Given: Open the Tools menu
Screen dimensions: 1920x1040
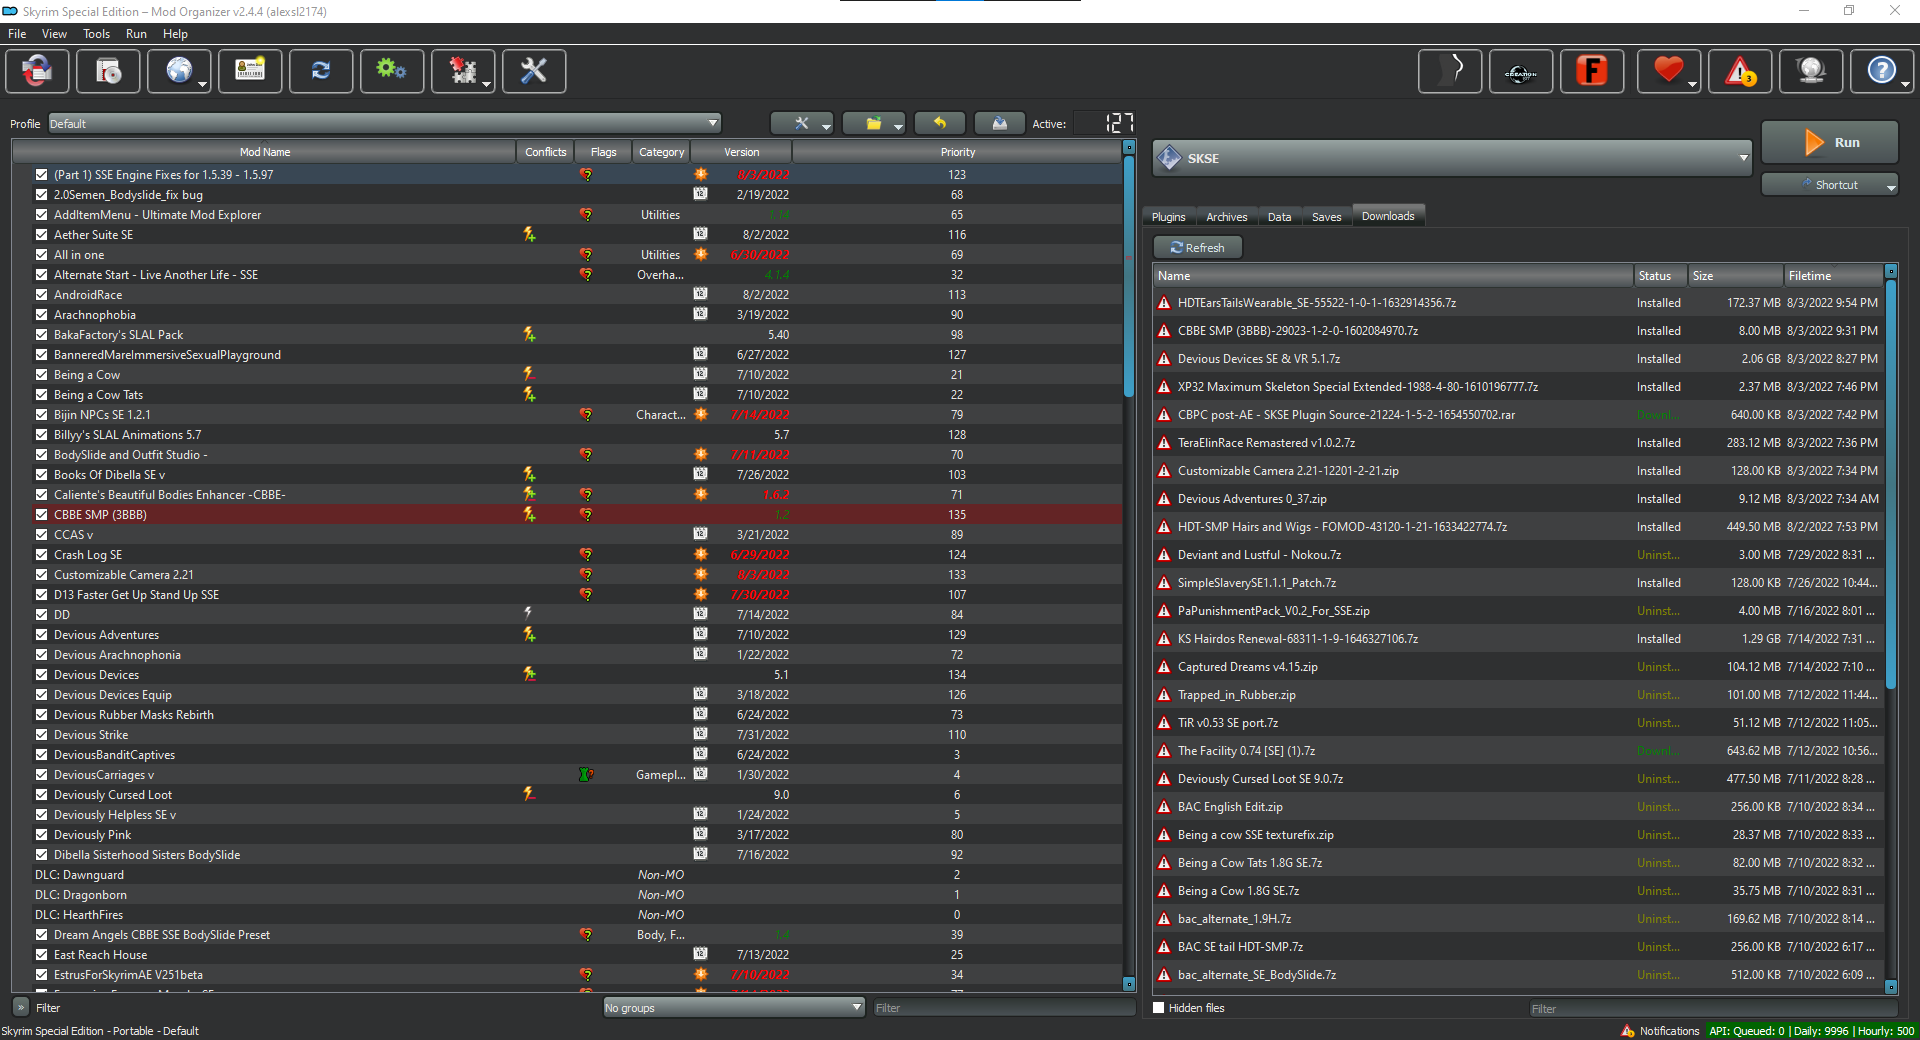Looking at the screenshot, I should click(96, 34).
